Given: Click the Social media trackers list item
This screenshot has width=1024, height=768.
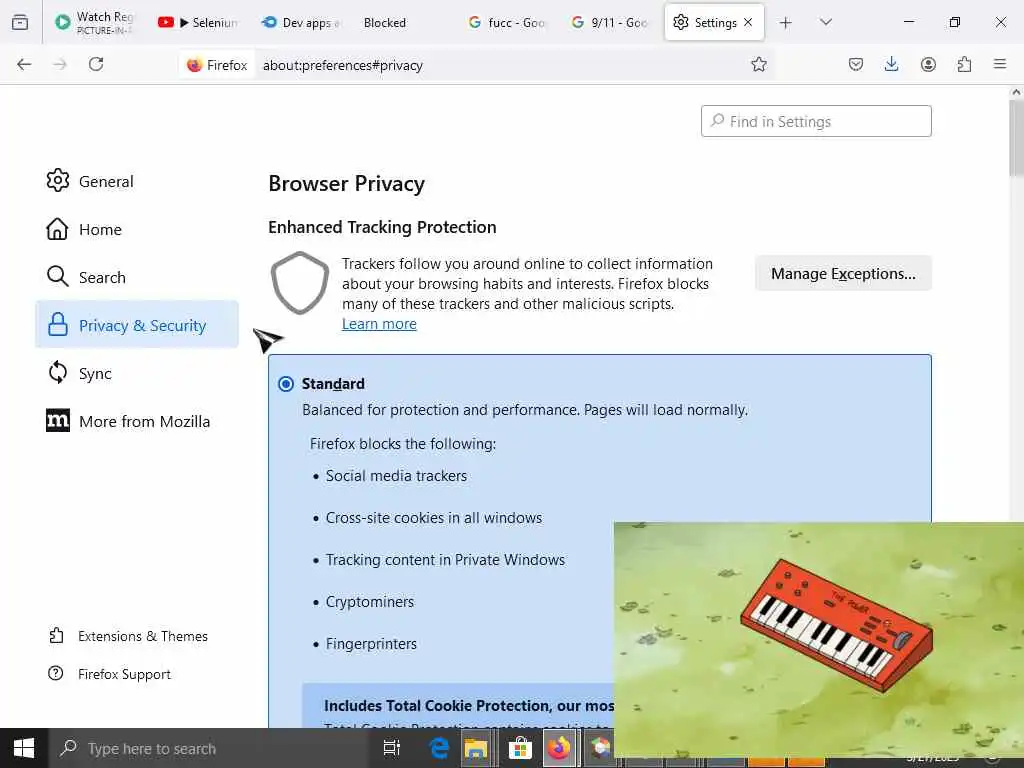Looking at the screenshot, I should click(x=396, y=476).
